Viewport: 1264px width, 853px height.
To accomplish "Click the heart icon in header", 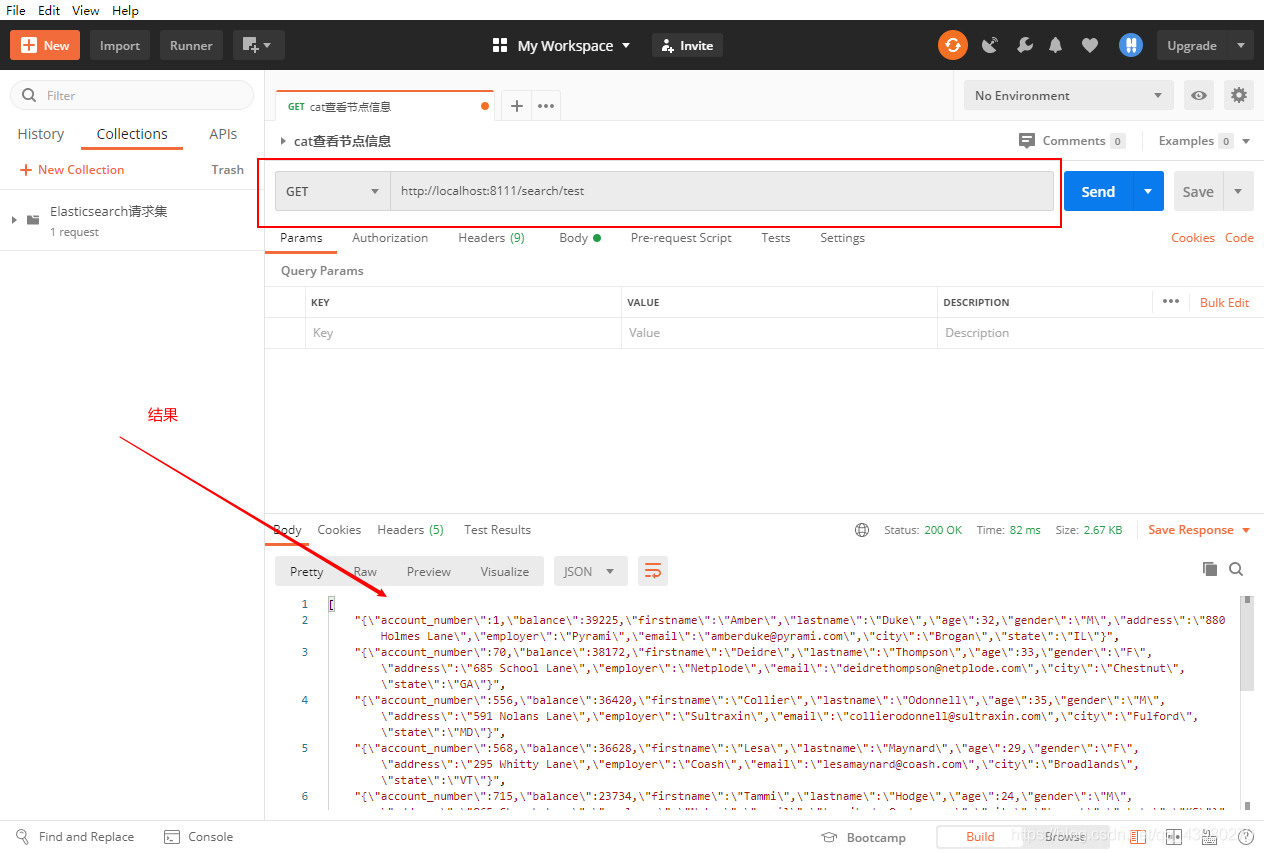I will coord(1090,45).
